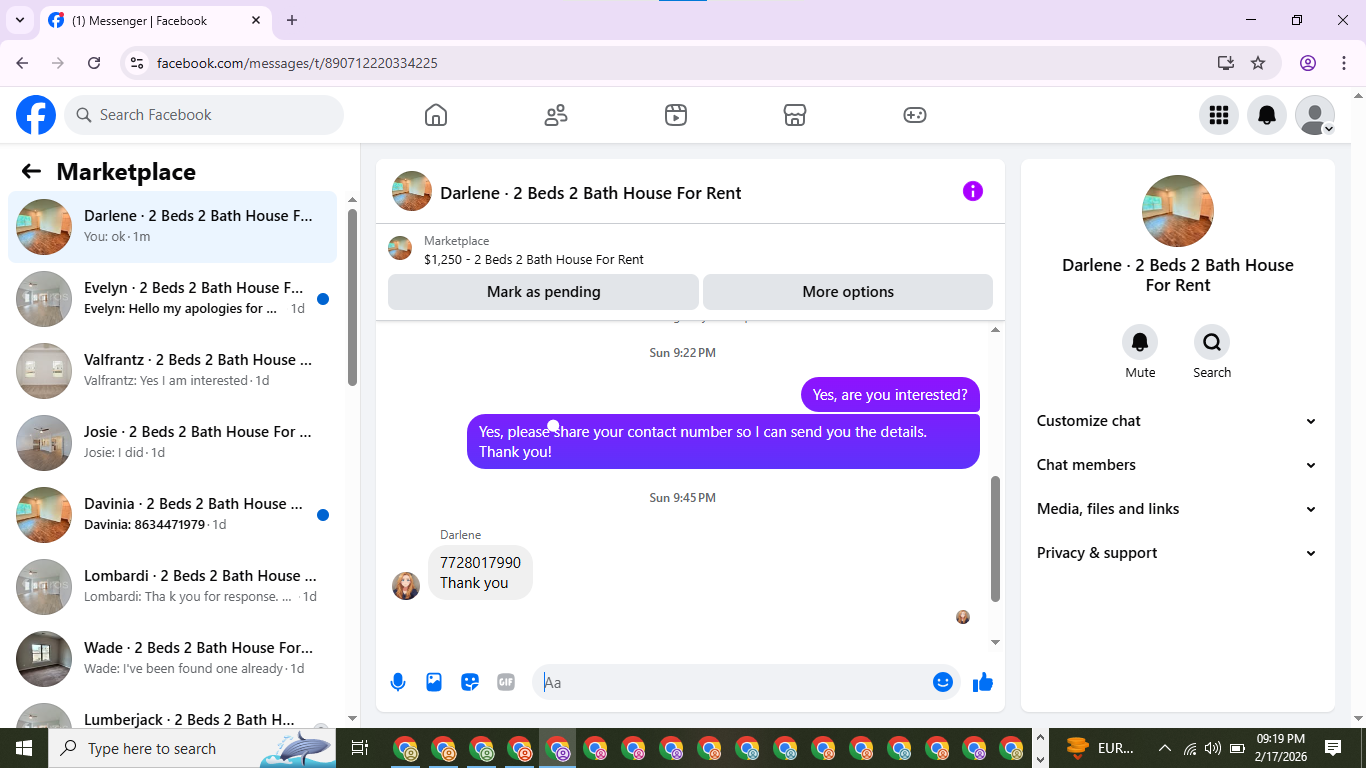
Task: Open Wade conversation in the list
Action: (172, 659)
